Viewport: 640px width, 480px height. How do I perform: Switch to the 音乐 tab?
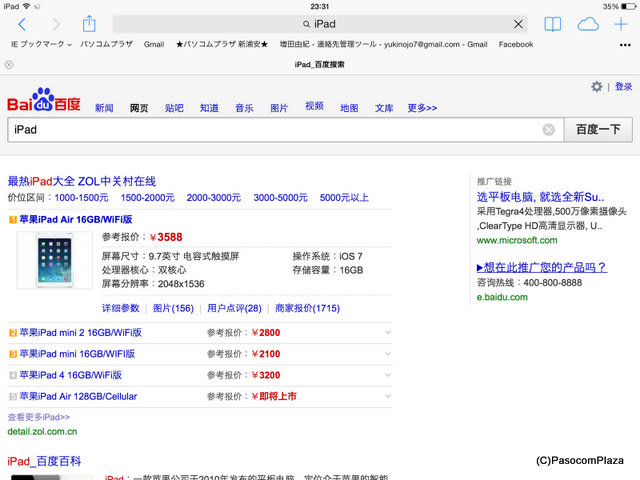(x=244, y=108)
